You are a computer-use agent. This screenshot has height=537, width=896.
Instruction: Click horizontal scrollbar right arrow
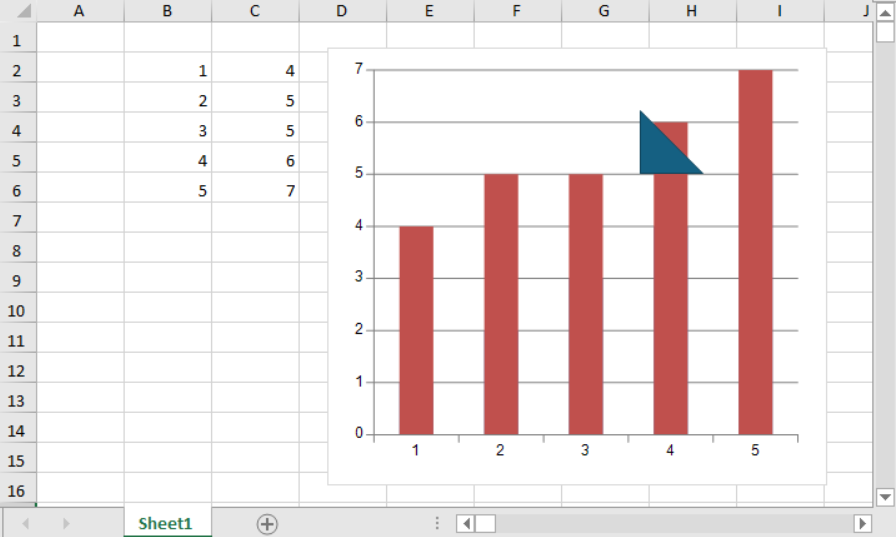coord(862,524)
